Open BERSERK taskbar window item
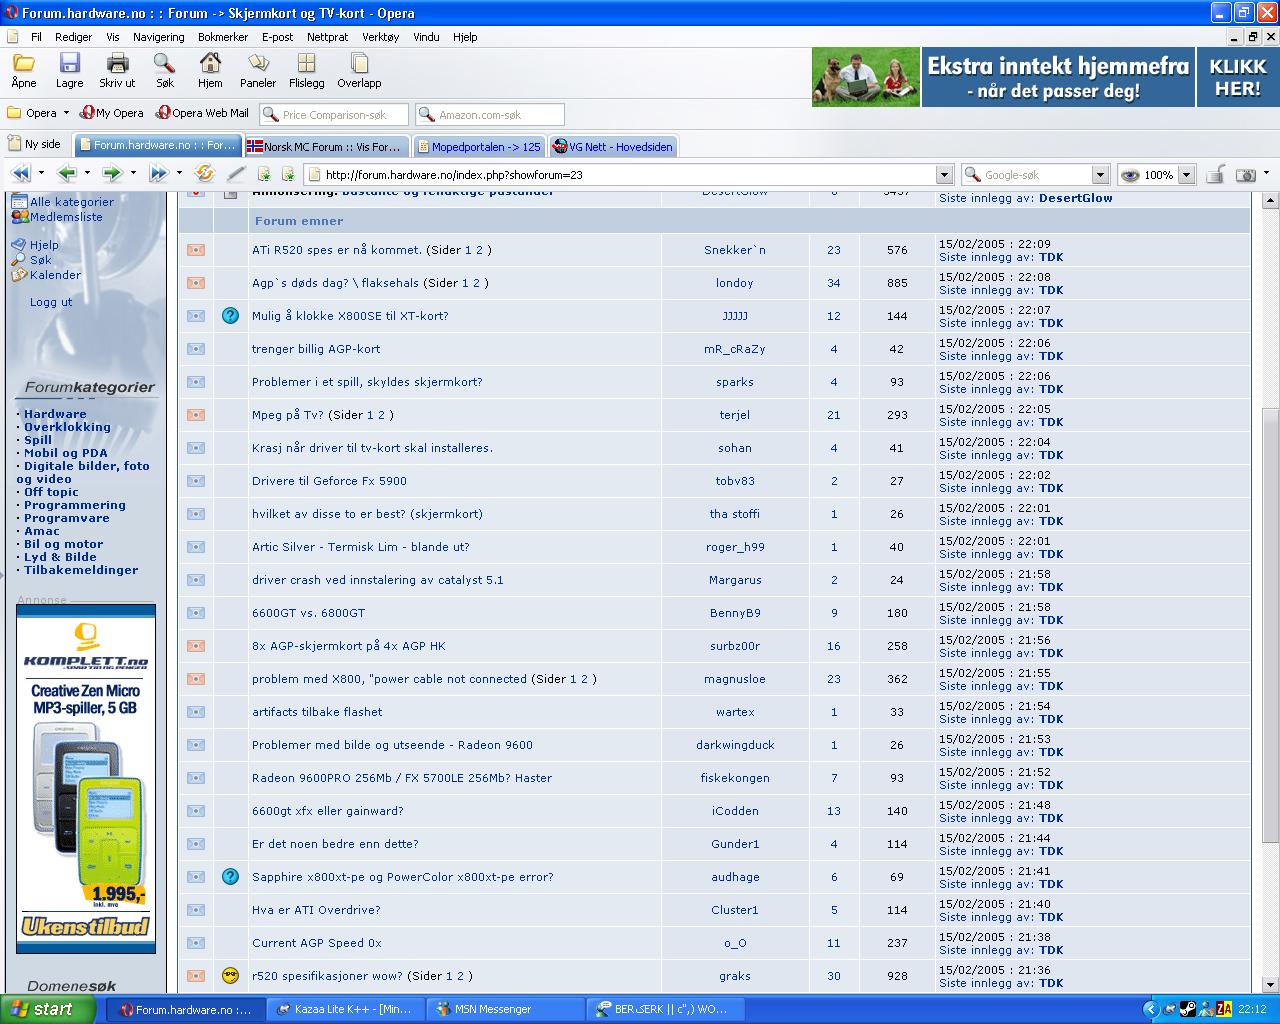 tap(663, 1009)
